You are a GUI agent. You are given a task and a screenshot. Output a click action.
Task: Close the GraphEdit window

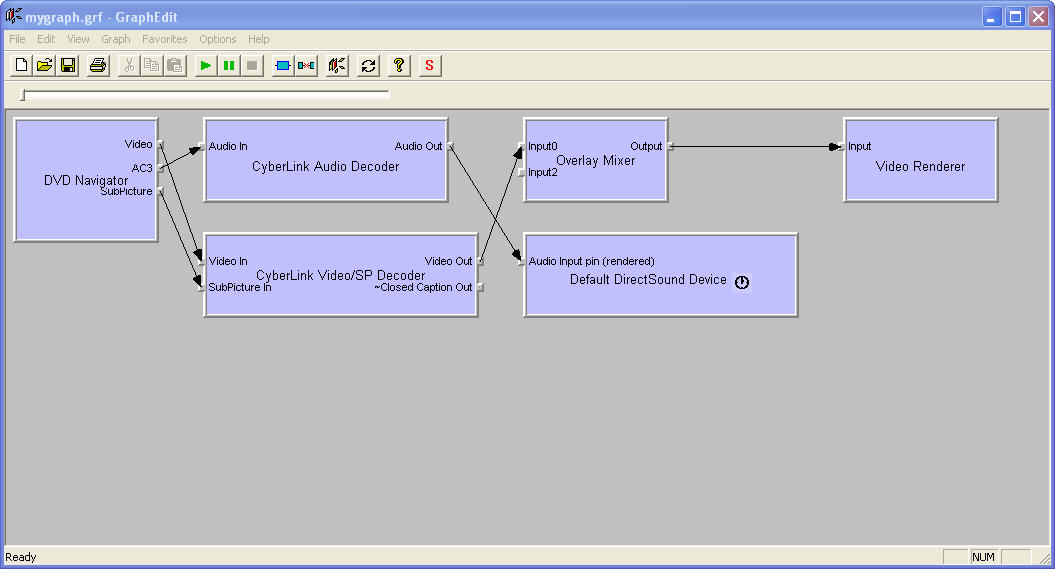[x=1038, y=17]
